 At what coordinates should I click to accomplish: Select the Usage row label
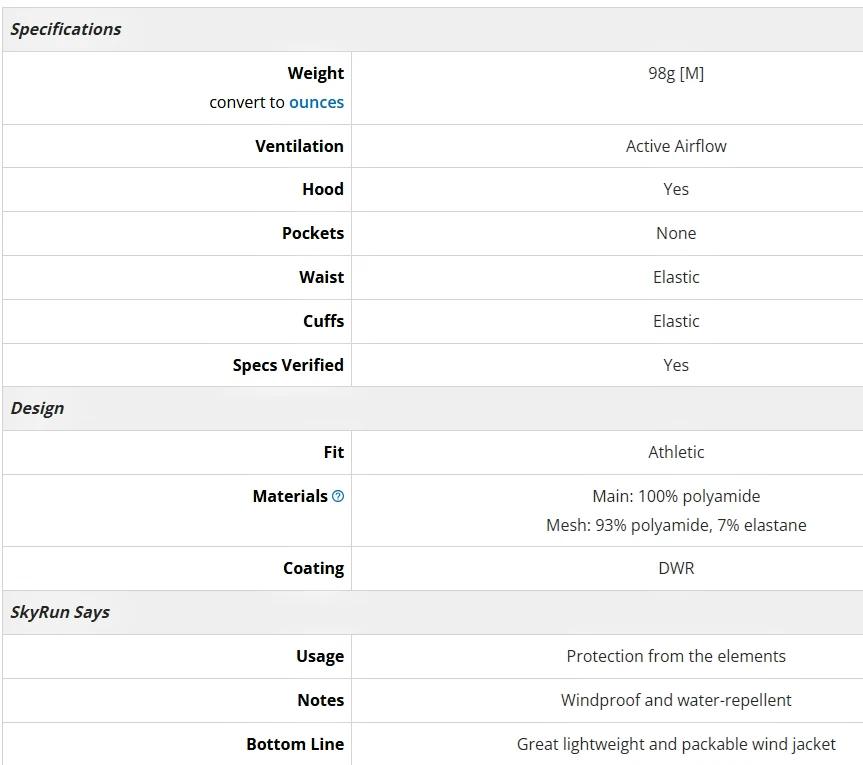(320, 656)
